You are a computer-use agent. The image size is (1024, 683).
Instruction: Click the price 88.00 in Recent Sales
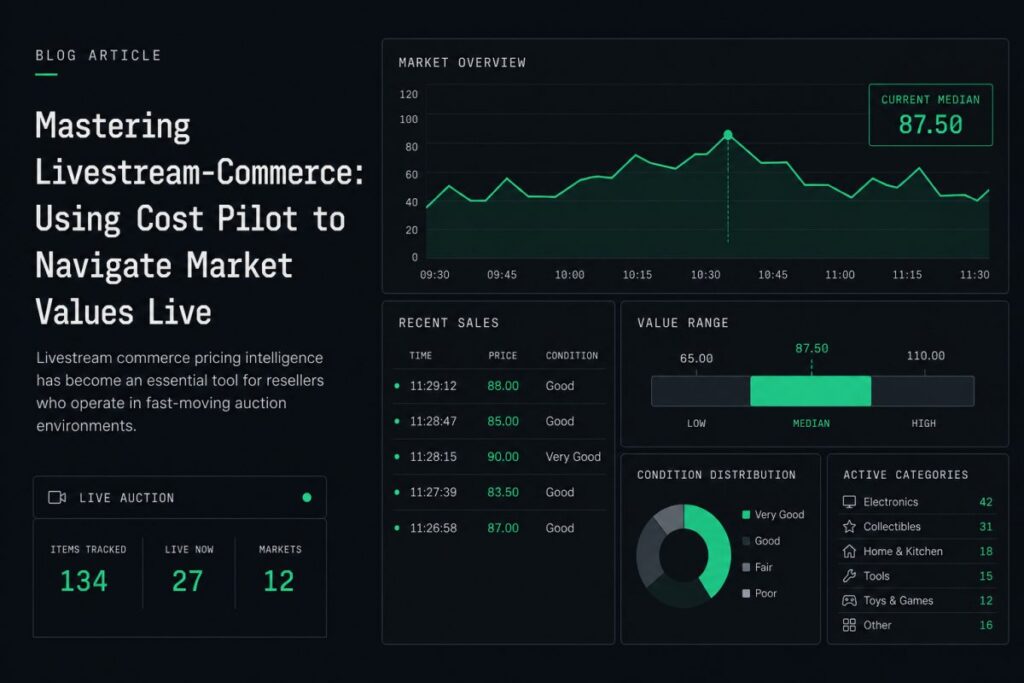click(503, 386)
